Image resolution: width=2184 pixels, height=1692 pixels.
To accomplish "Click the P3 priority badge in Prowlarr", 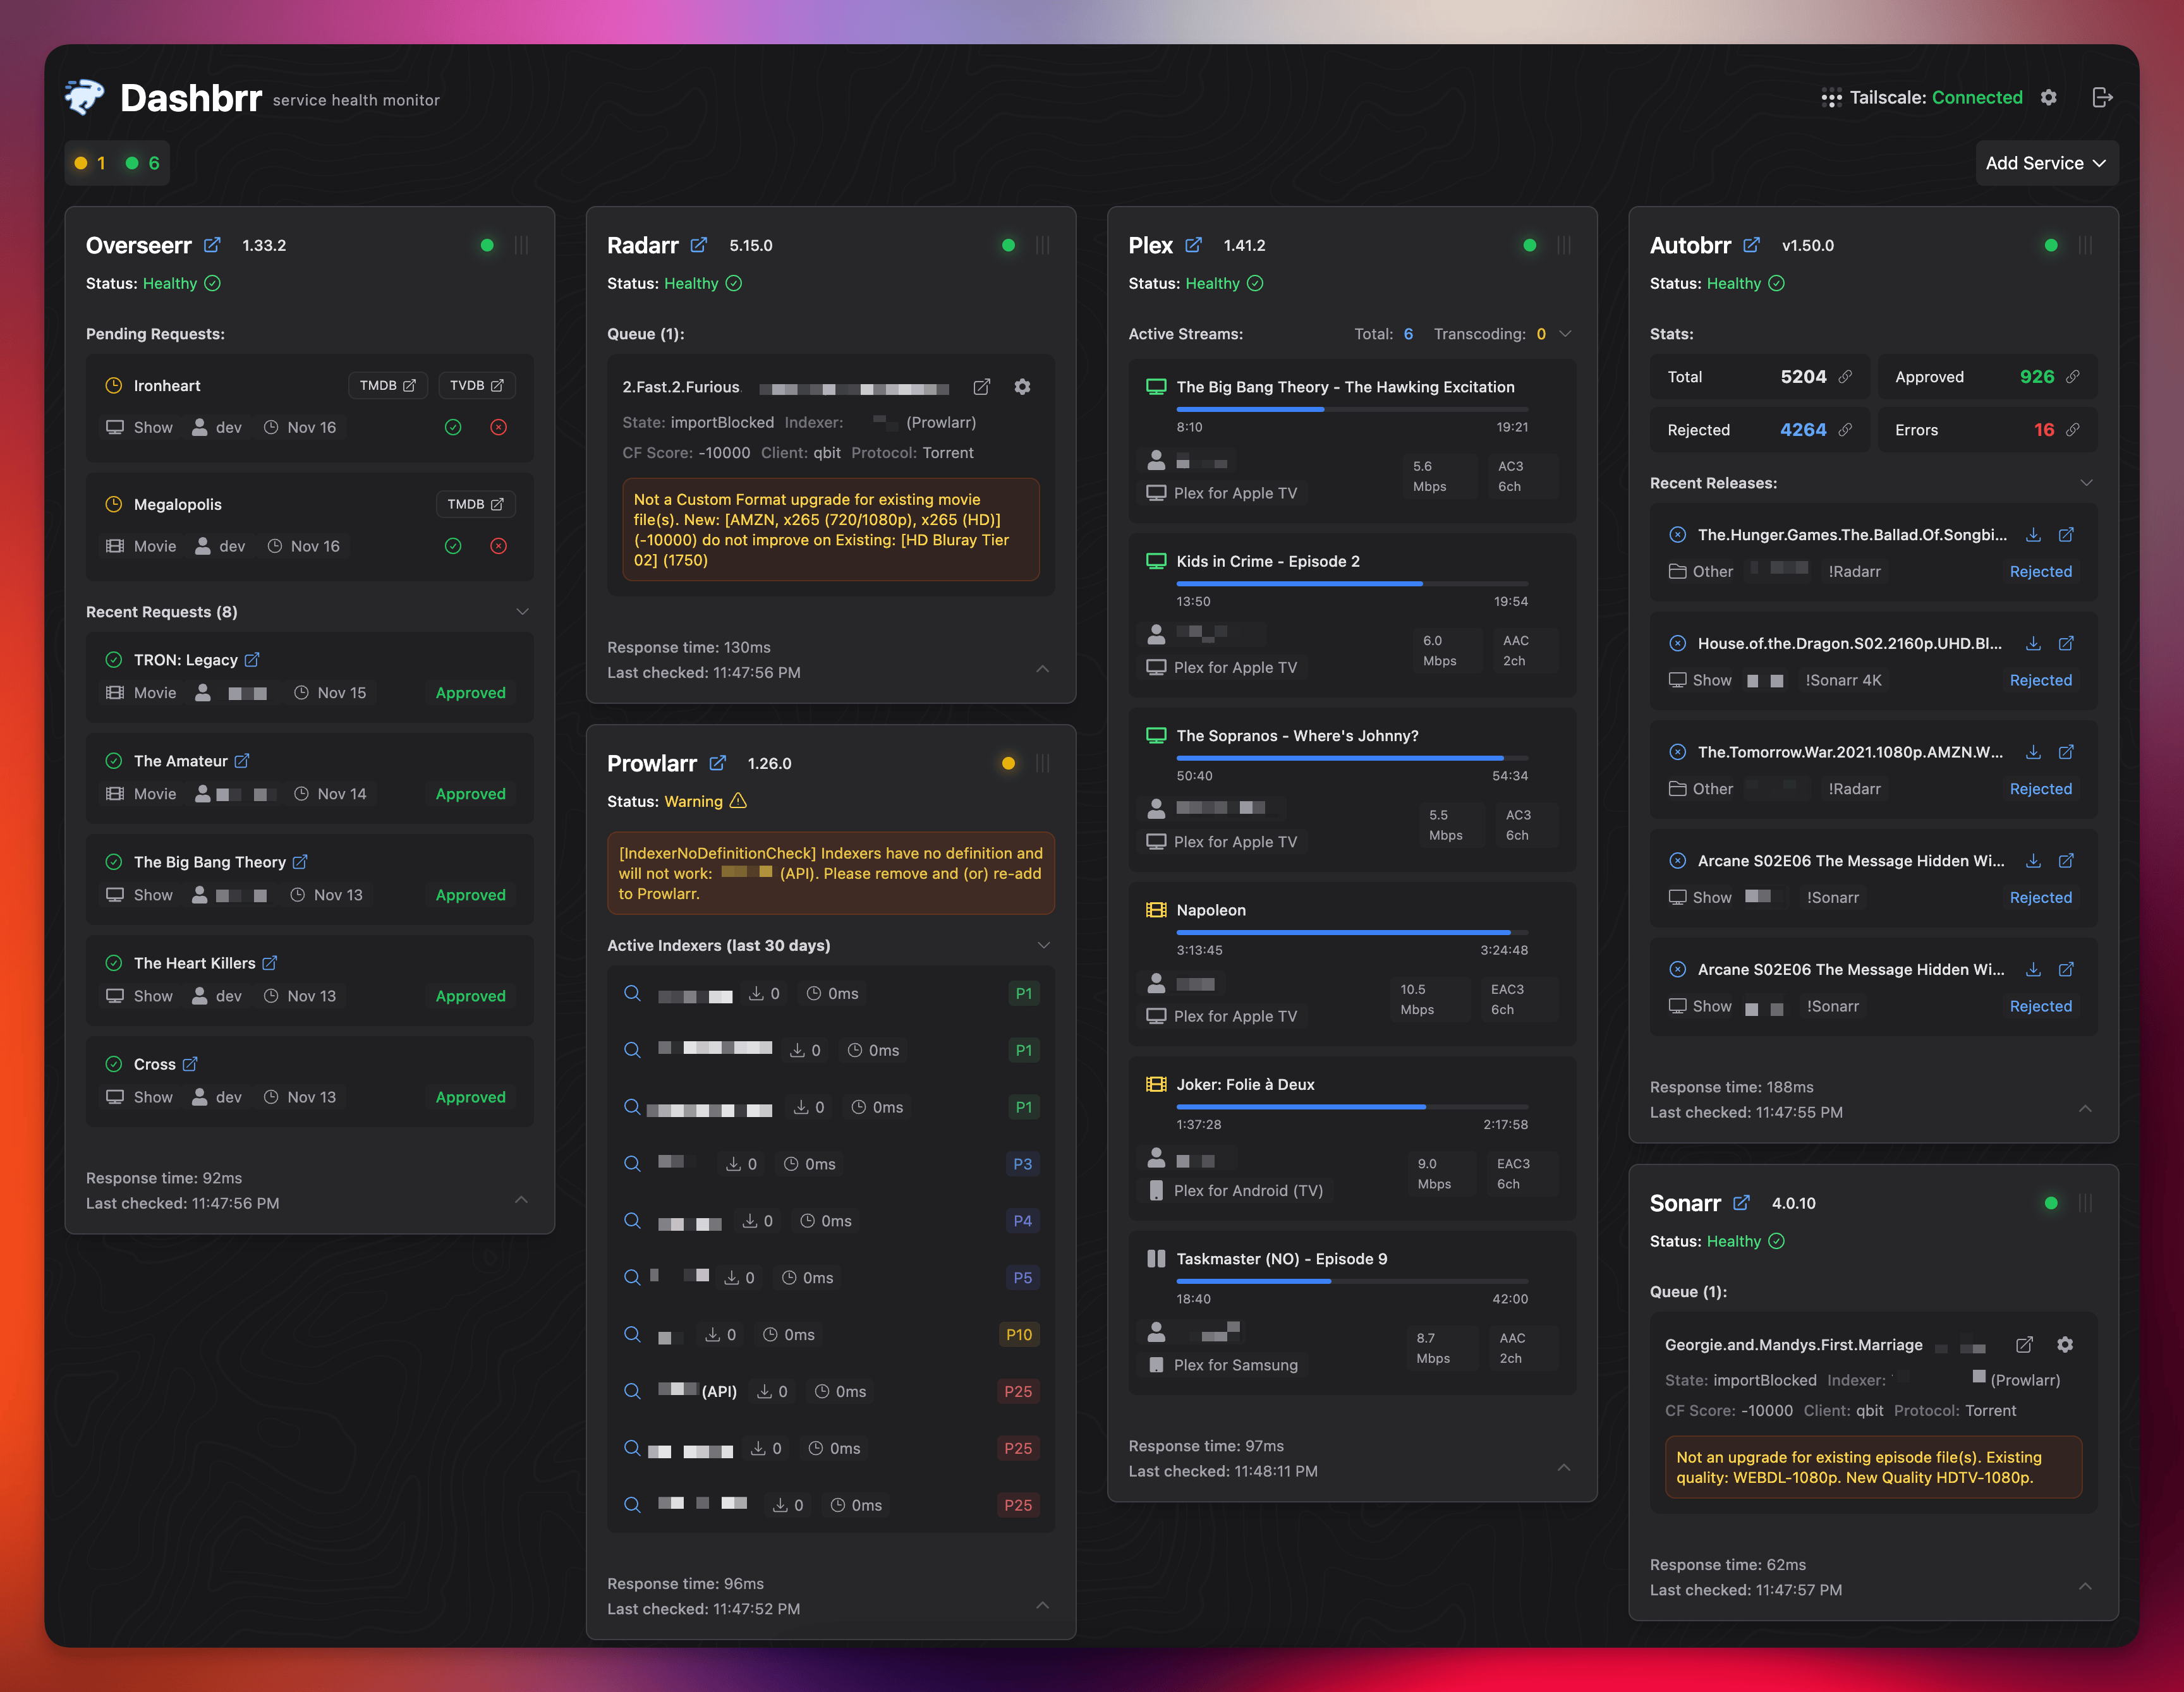I will pyautogui.click(x=1022, y=1164).
